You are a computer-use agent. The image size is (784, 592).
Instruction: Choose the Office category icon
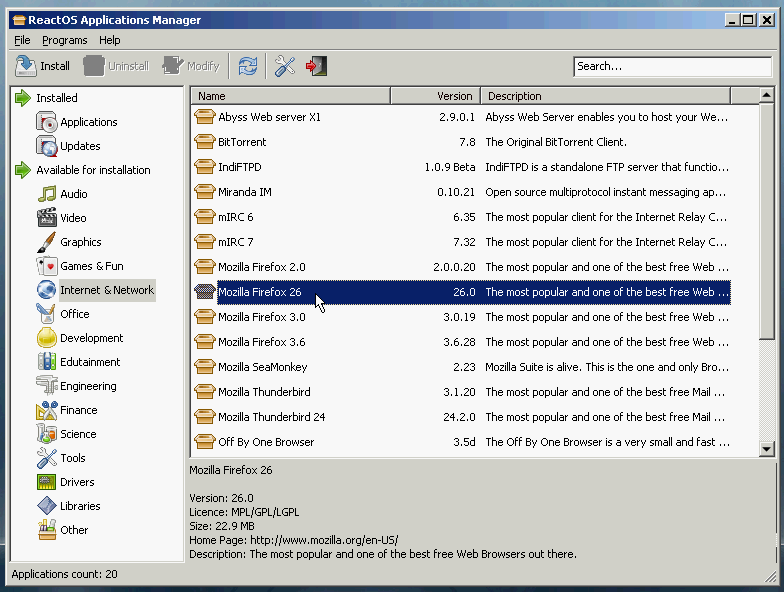click(x=46, y=314)
